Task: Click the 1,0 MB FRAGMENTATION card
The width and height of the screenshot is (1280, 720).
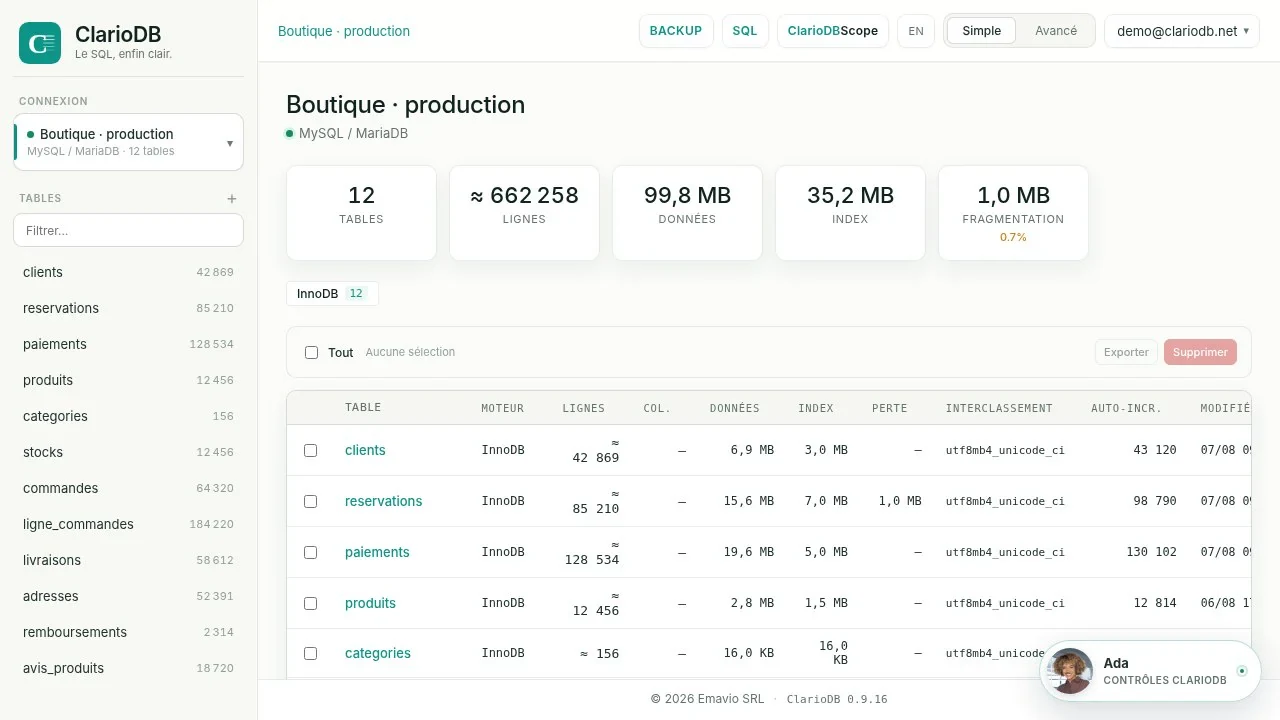Action: point(1013,213)
